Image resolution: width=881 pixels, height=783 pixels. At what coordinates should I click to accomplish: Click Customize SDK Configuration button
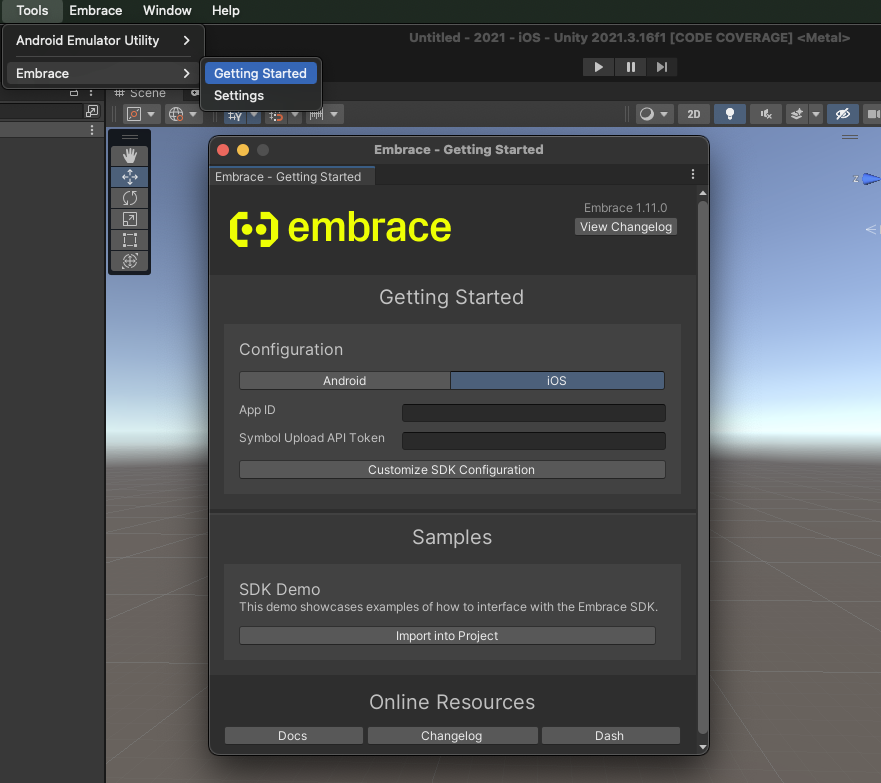point(452,470)
